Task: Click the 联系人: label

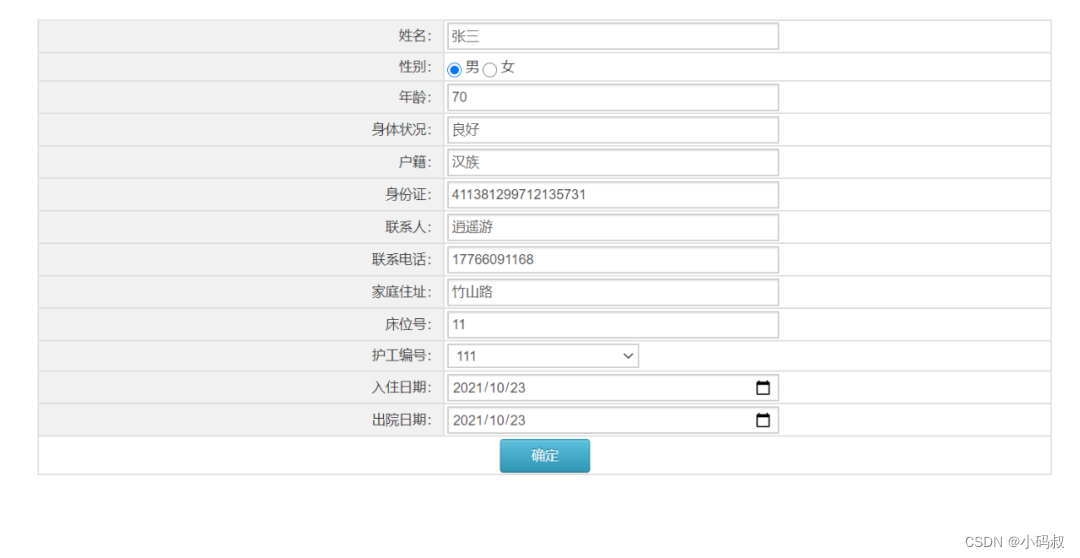Action: coord(408,227)
